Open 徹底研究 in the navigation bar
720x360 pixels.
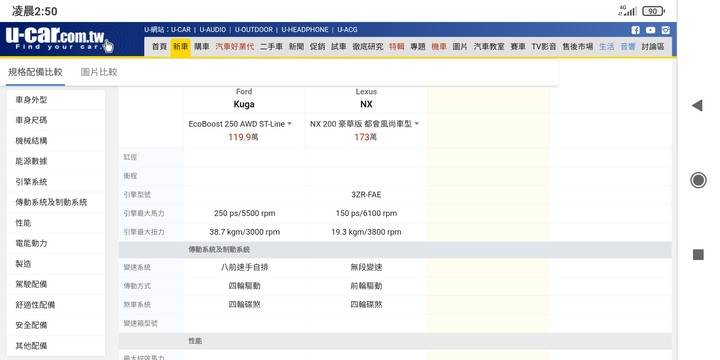click(x=368, y=47)
